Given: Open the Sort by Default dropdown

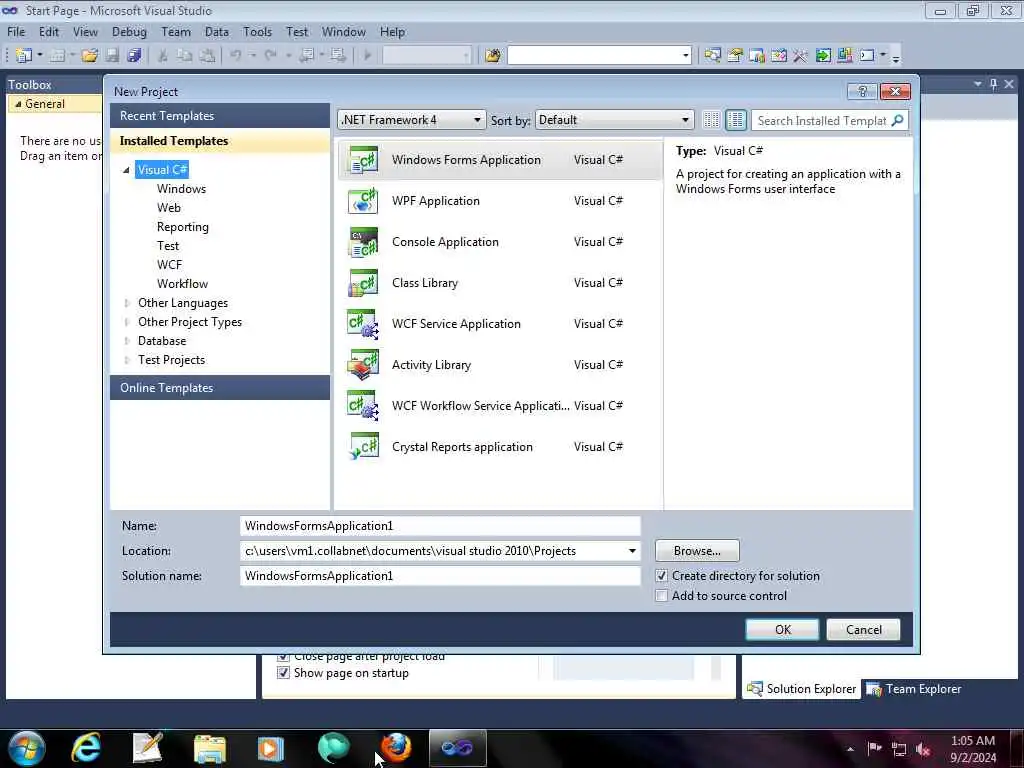Looking at the screenshot, I should pos(614,120).
